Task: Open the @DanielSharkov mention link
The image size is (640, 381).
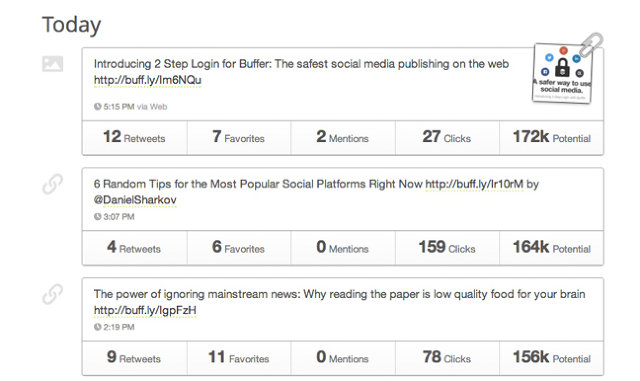Action: [x=135, y=200]
